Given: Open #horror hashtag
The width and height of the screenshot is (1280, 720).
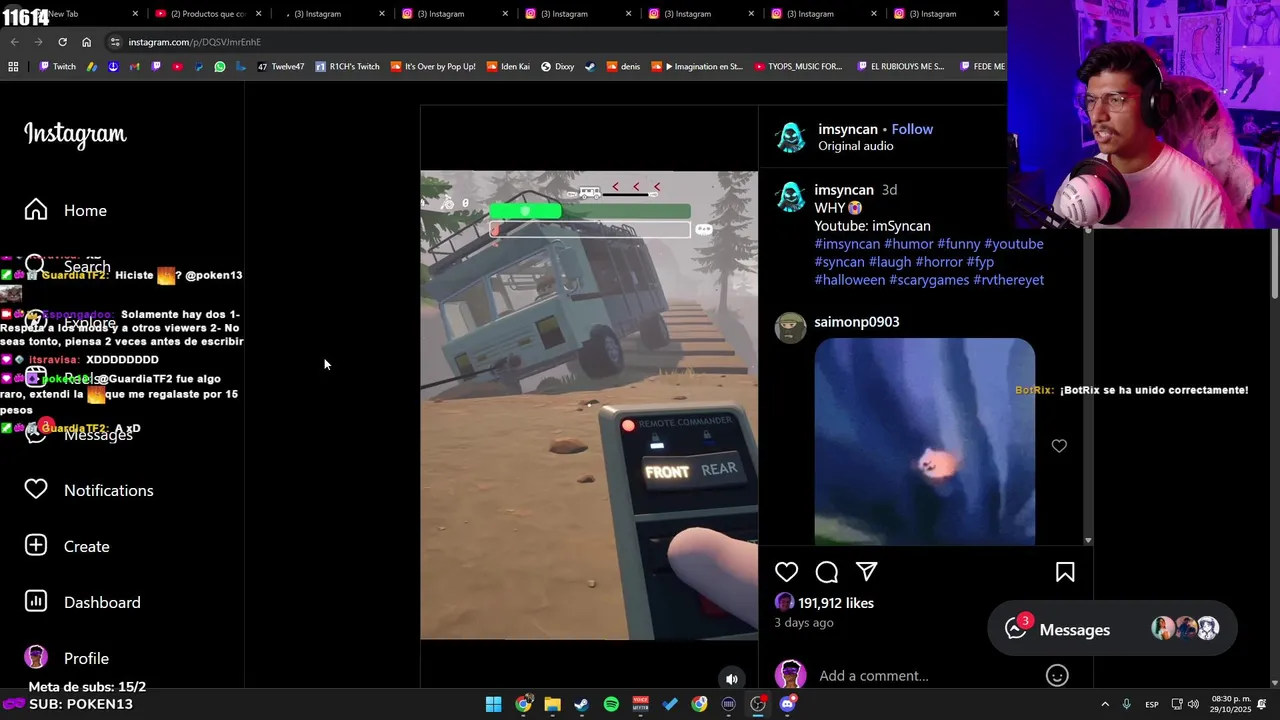Looking at the screenshot, I should click(939, 262).
